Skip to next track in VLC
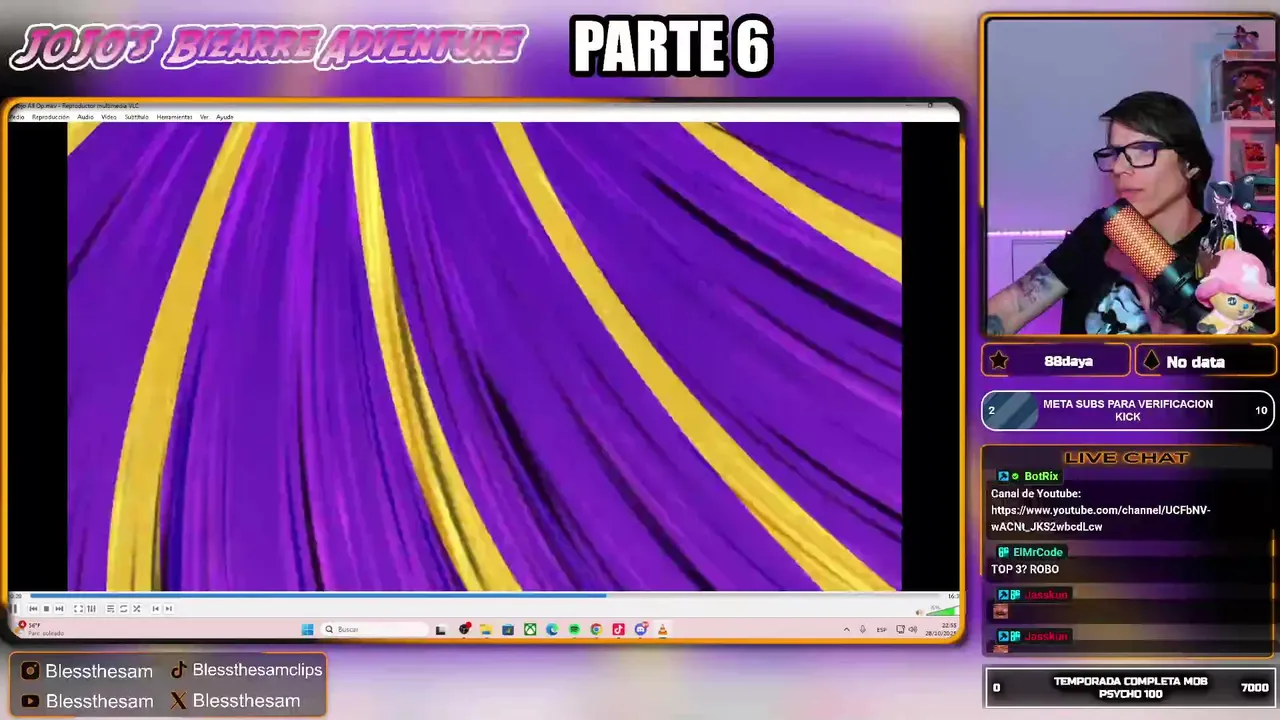 click(59, 608)
